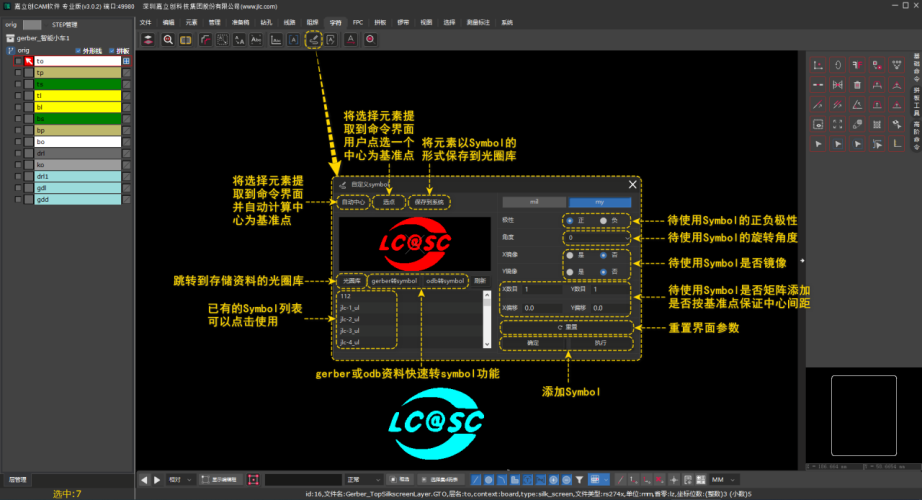Open the first dropdown in bottom bar

pyautogui.click(x=179, y=480)
